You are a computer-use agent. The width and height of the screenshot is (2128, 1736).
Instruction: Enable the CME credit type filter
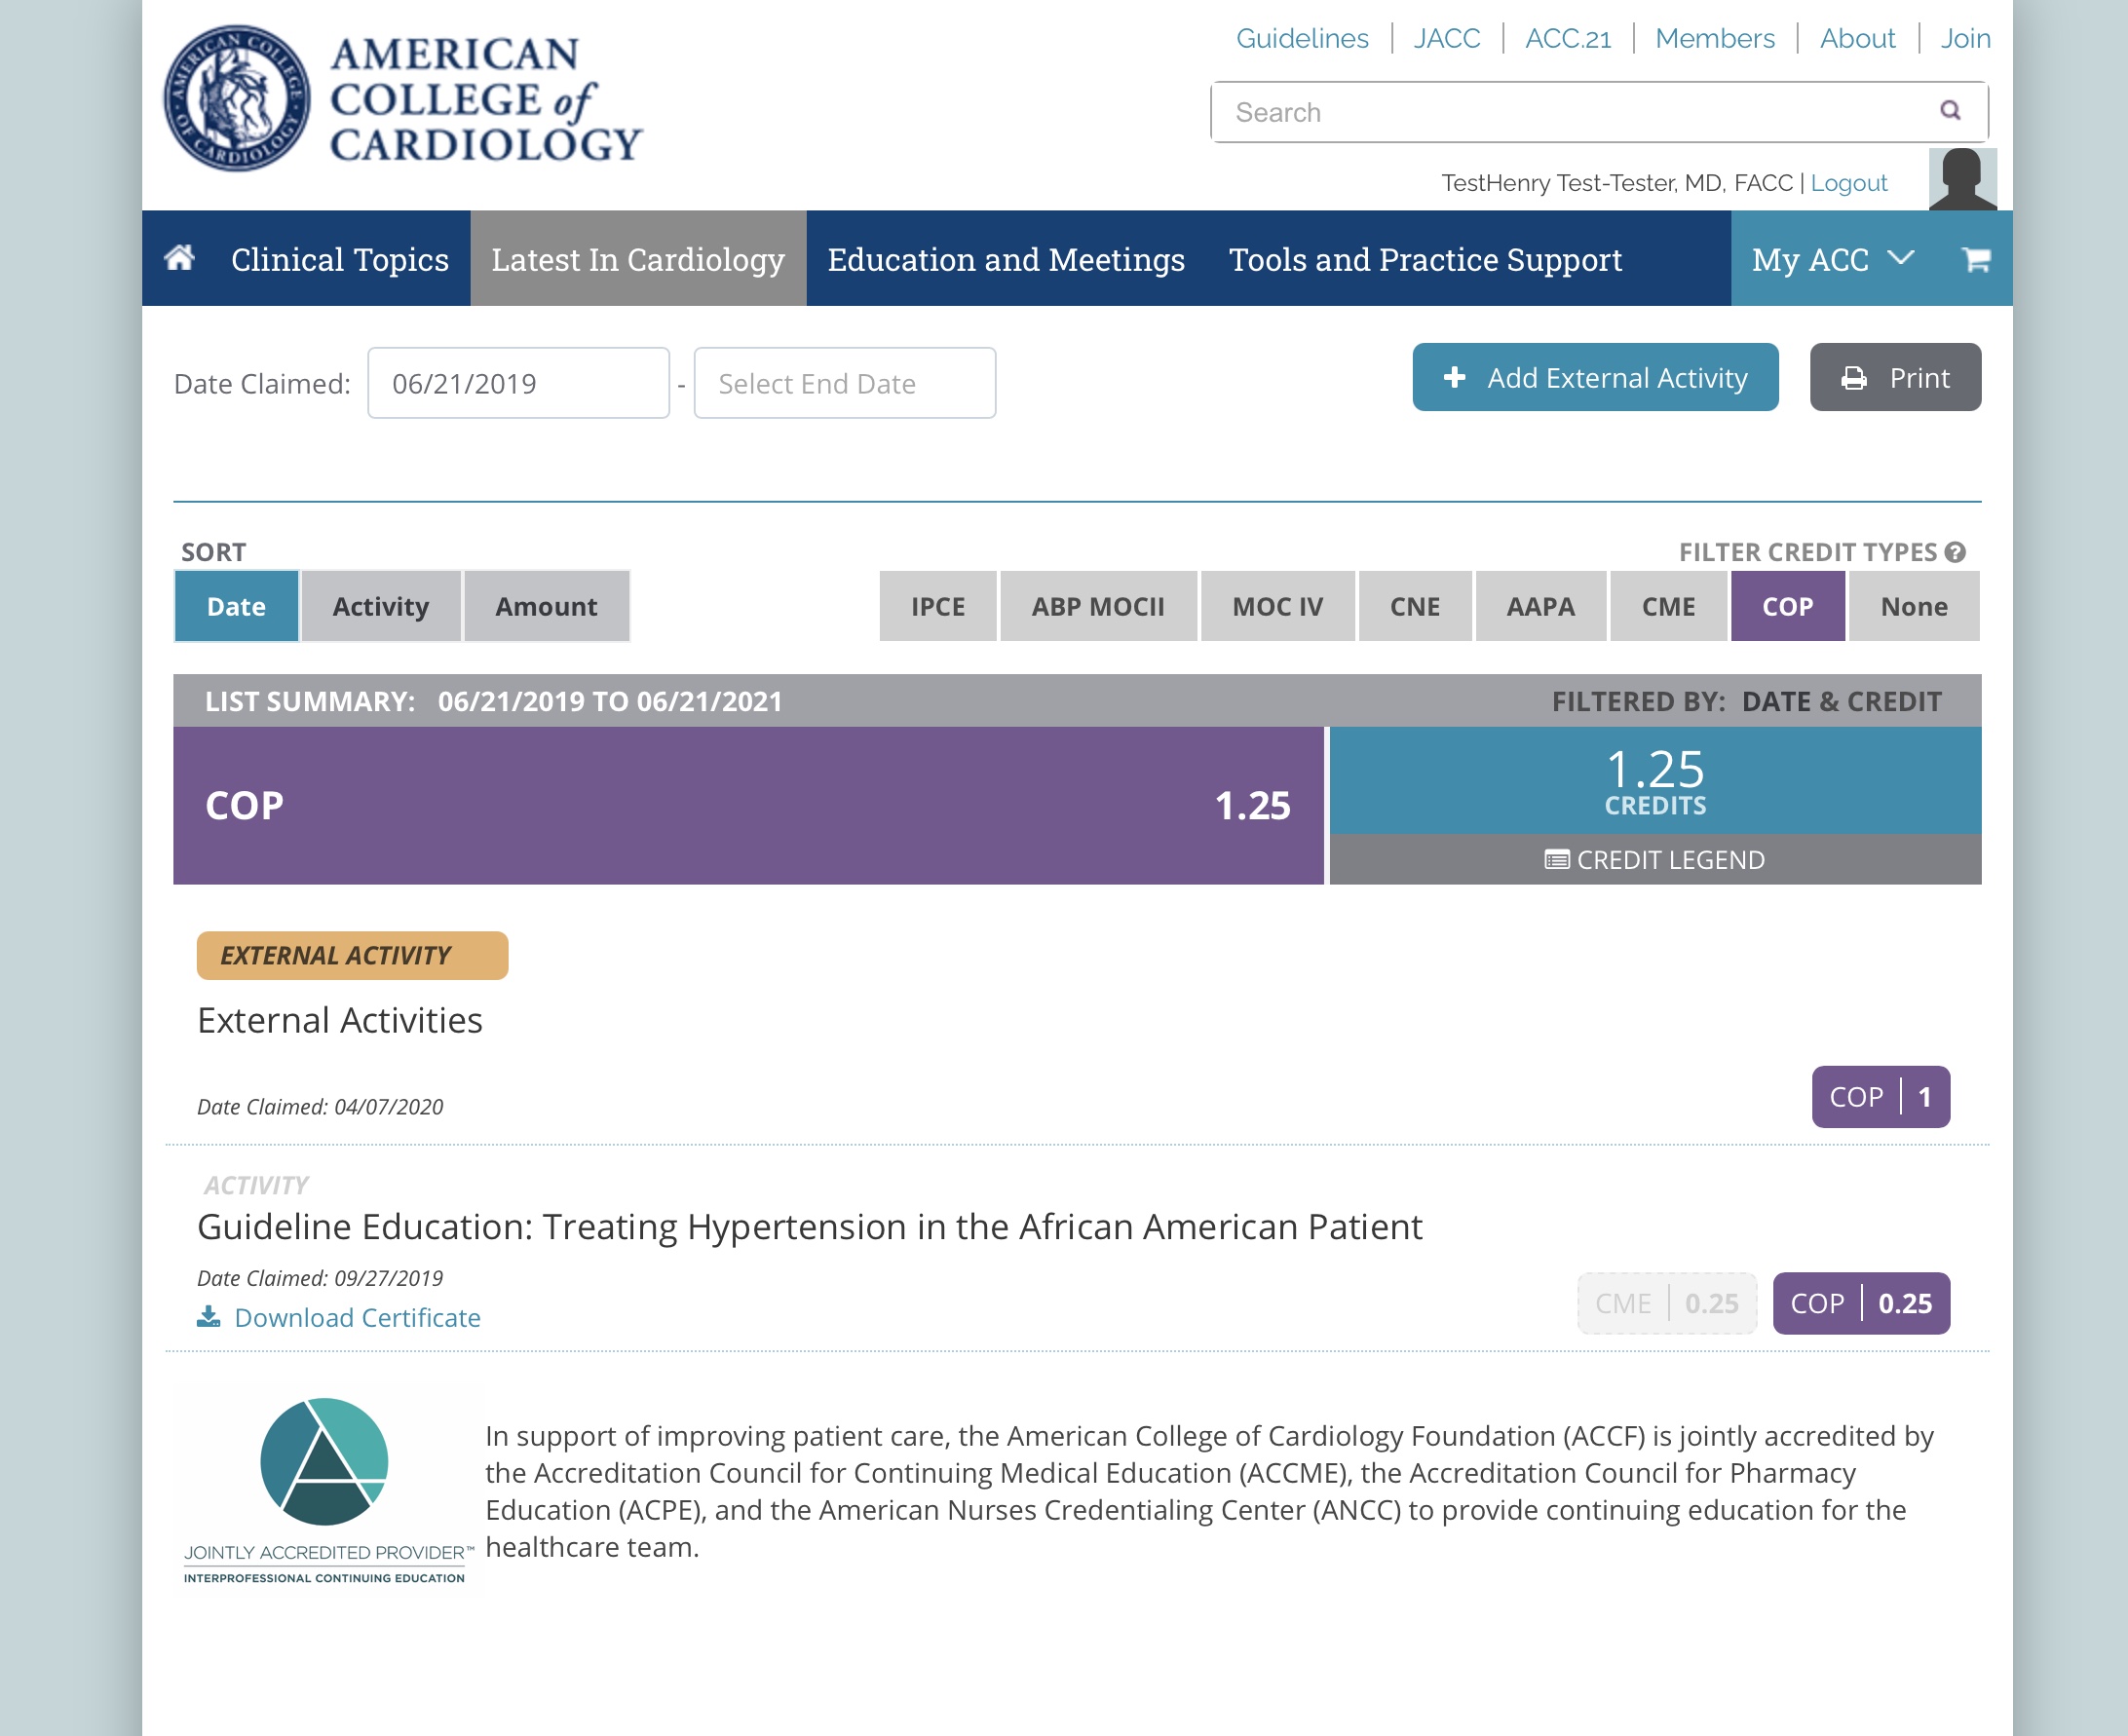pos(1667,606)
